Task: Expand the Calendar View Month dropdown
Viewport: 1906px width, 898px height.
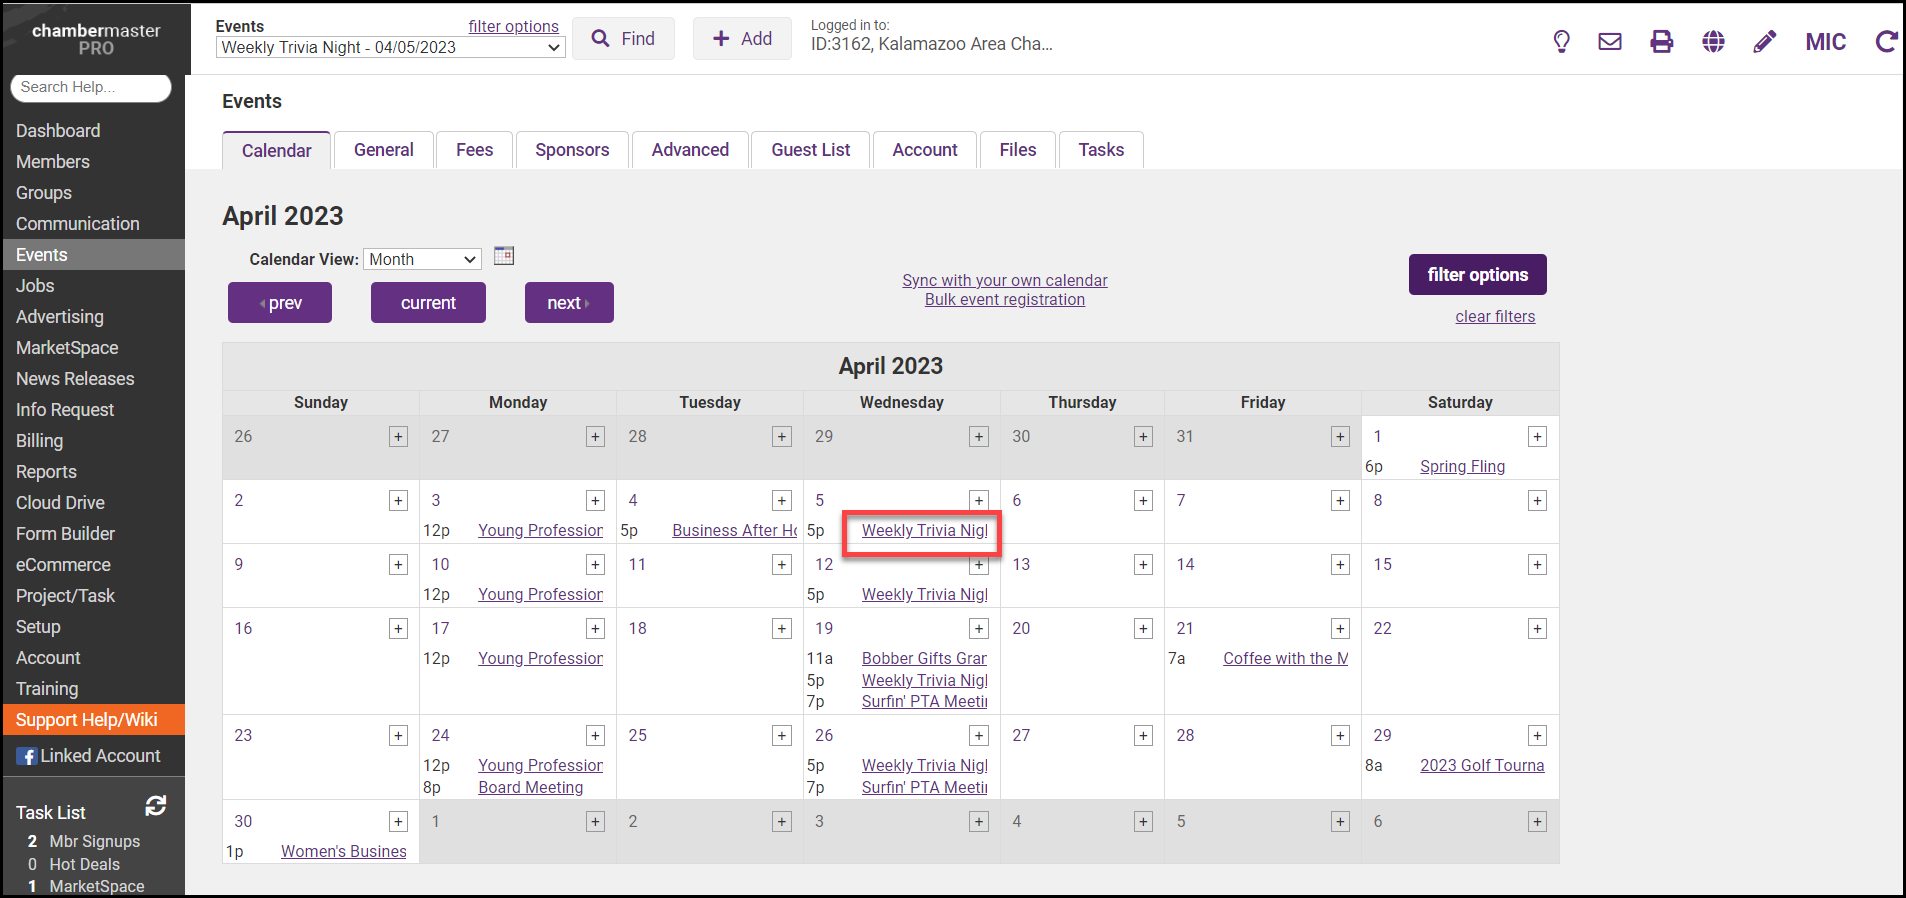Action: pos(422,259)
